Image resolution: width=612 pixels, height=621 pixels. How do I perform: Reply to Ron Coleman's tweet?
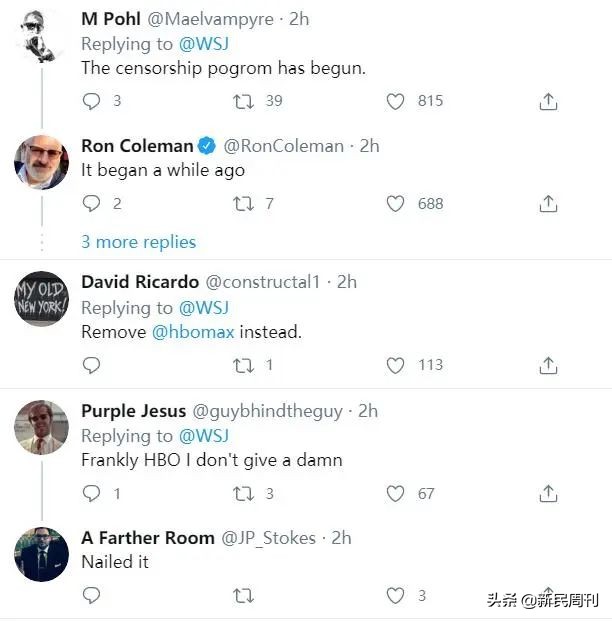coord(92,203)
